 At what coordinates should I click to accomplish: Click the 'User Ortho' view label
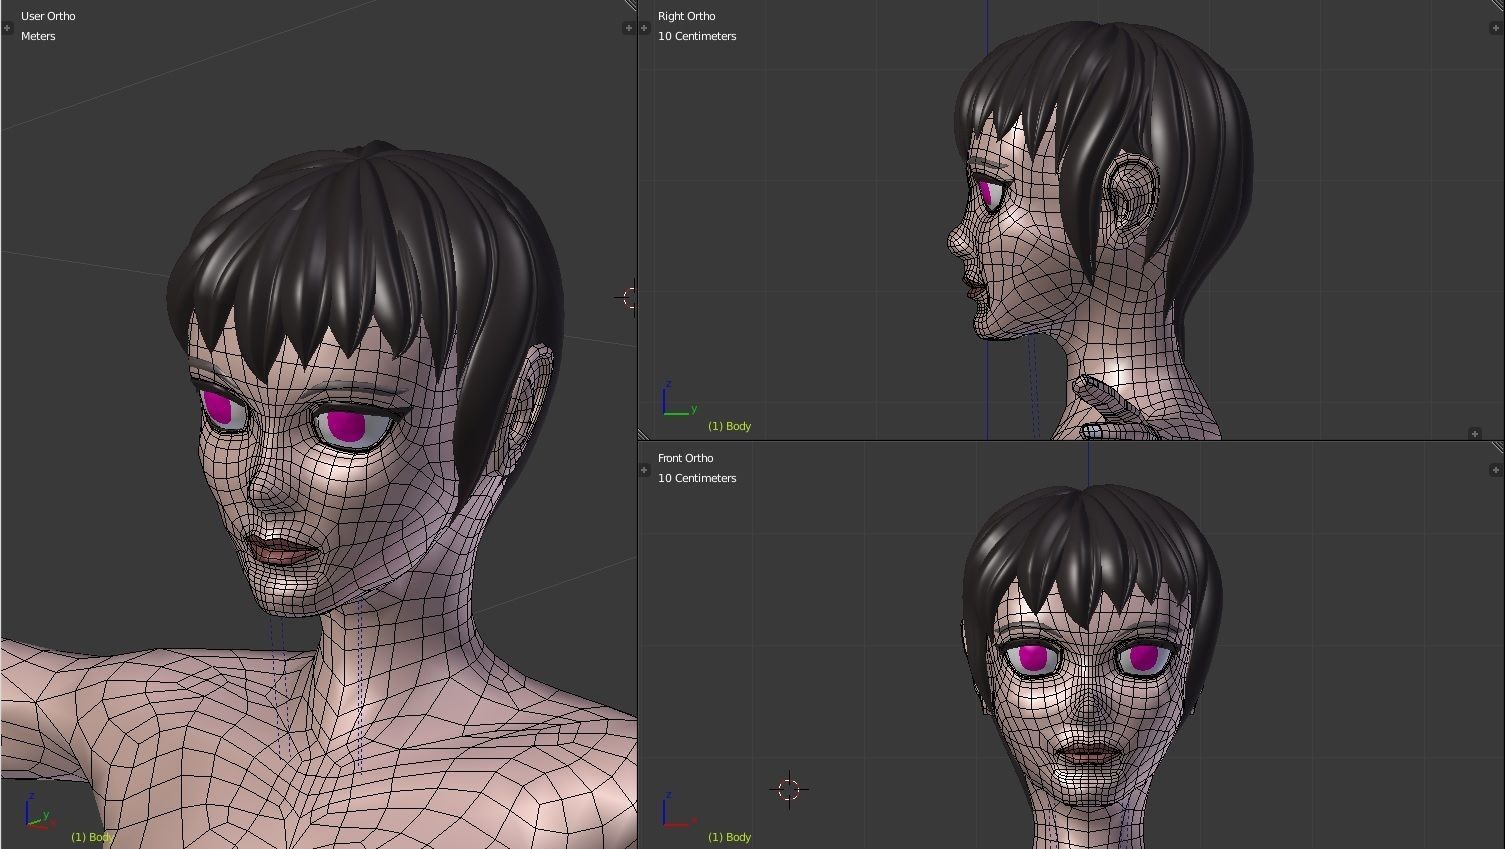click(48, 16)
